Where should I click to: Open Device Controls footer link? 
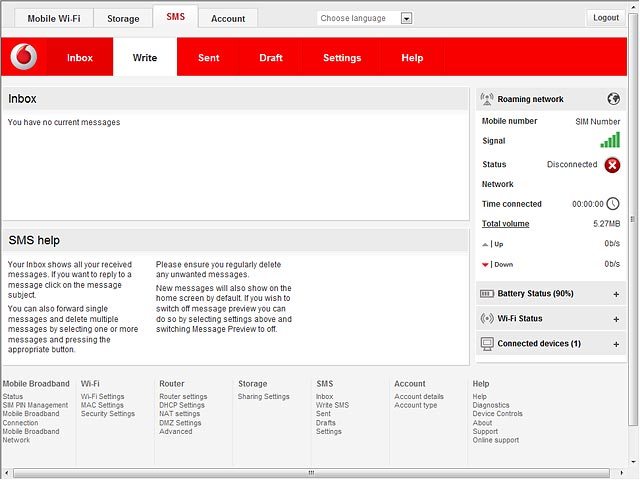coord(498,413)
